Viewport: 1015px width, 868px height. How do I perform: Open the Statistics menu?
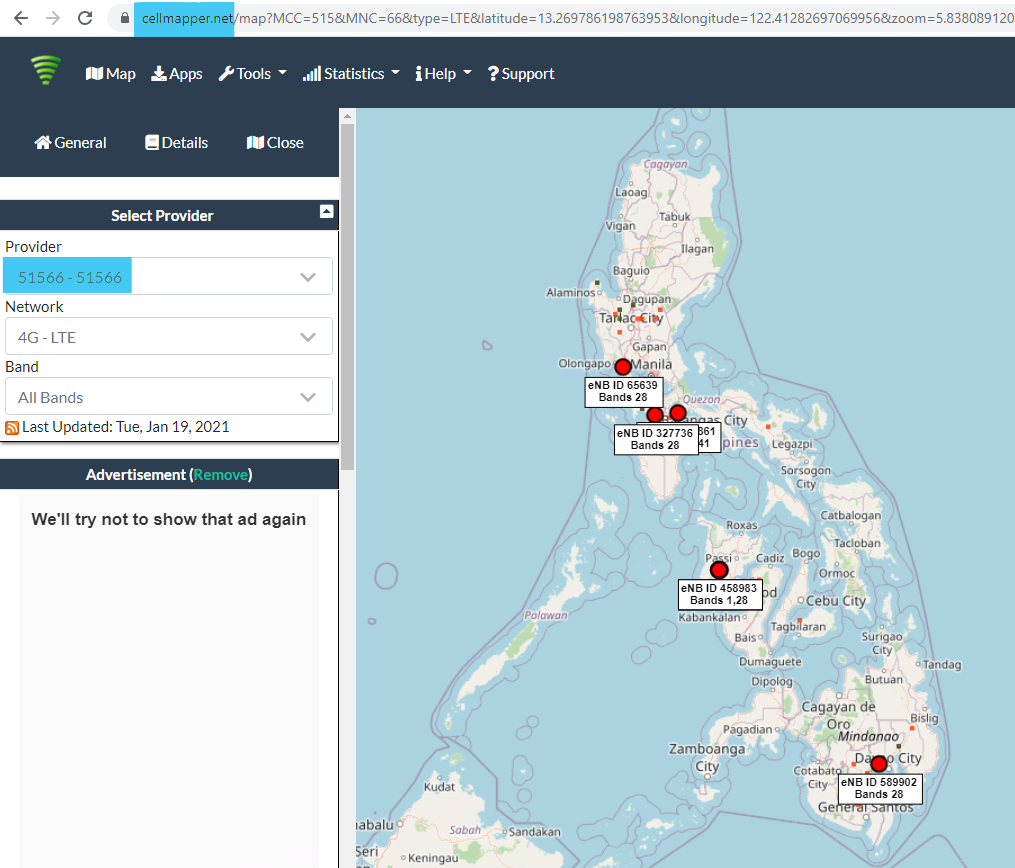point(350,73)
